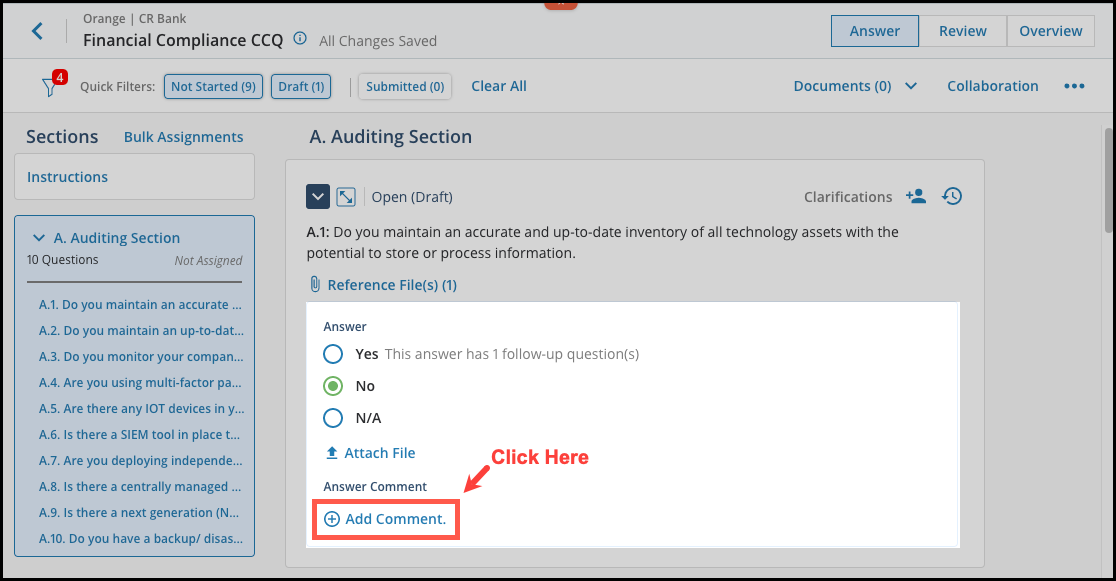Select the N/A answer option
Screen dimensions: 1116x581
coord(332,418)
